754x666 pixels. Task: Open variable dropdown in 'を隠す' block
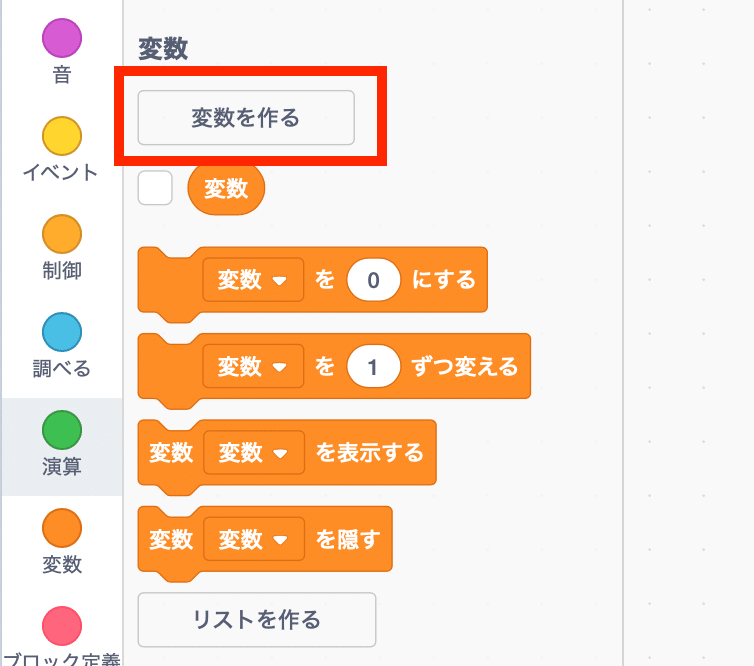[254, 539]
